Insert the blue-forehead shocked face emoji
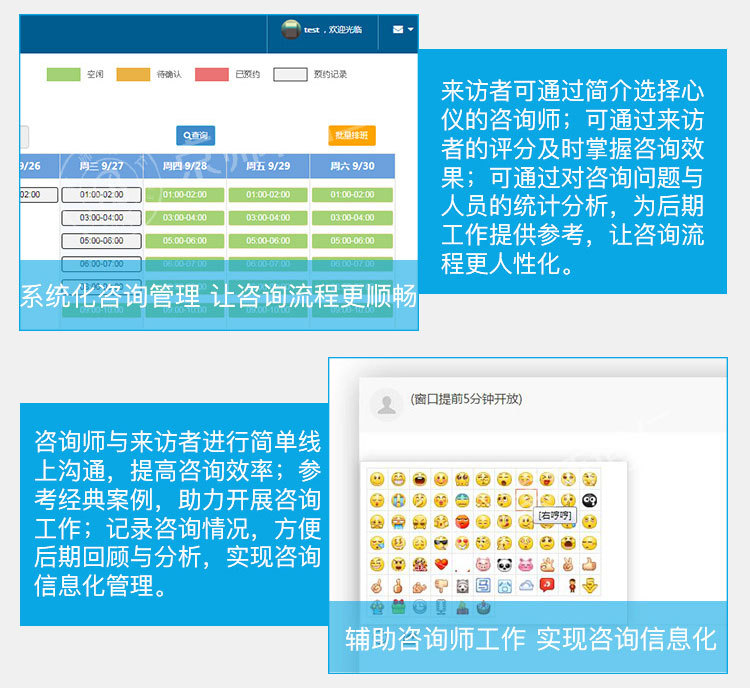750x688 pixels. tap(462, 500)
